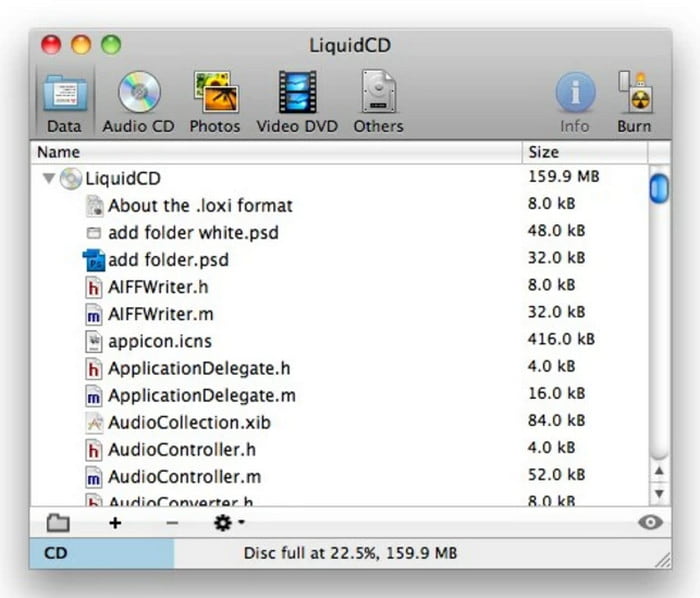700x598 pixels.
Task: Click the m icon of AudioController.m
Action: [x=94, y=478]
